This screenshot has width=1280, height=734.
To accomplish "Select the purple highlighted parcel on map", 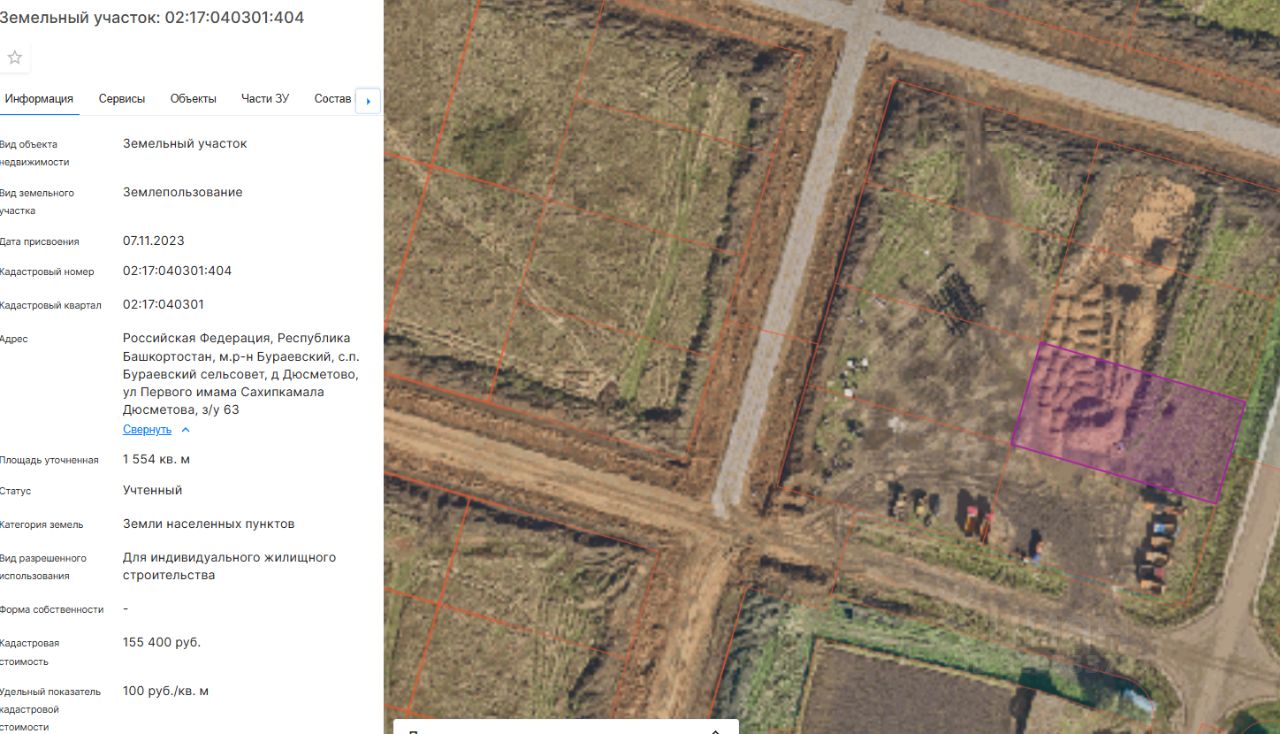I will tap(1129, 423).
